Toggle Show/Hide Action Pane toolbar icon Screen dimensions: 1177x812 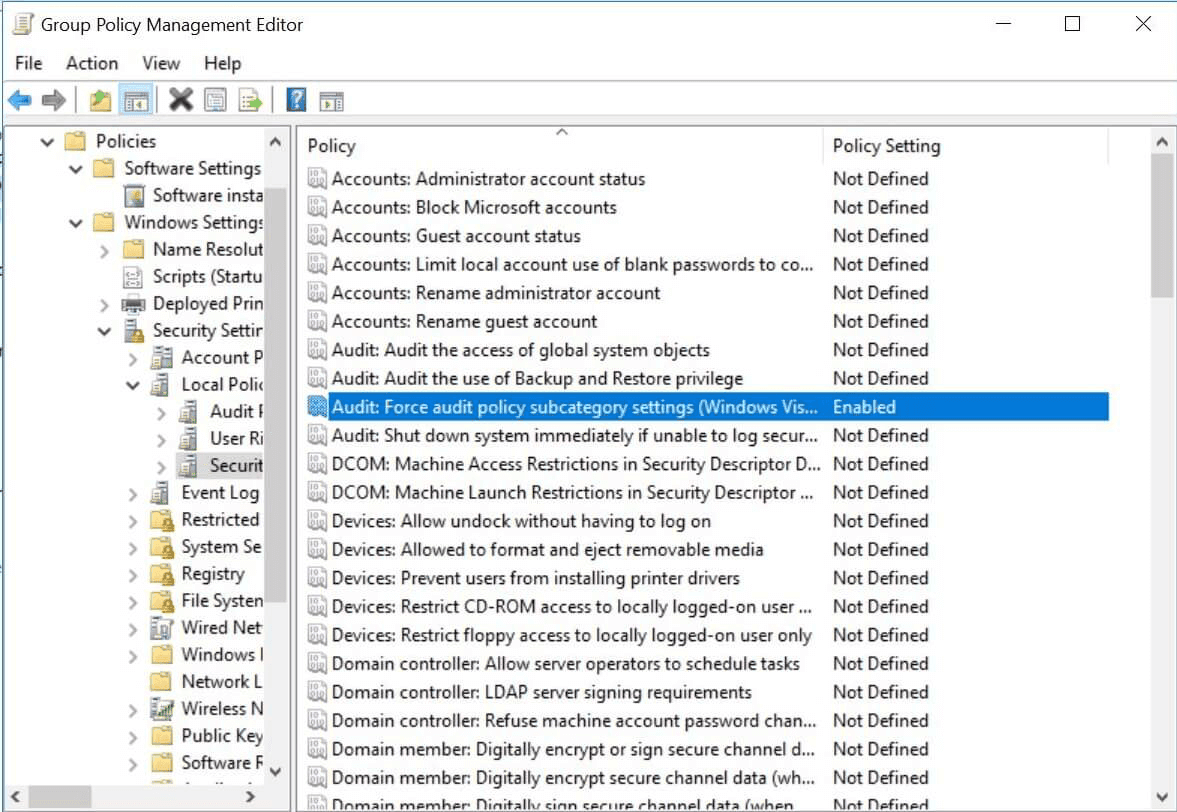[331, 101]
